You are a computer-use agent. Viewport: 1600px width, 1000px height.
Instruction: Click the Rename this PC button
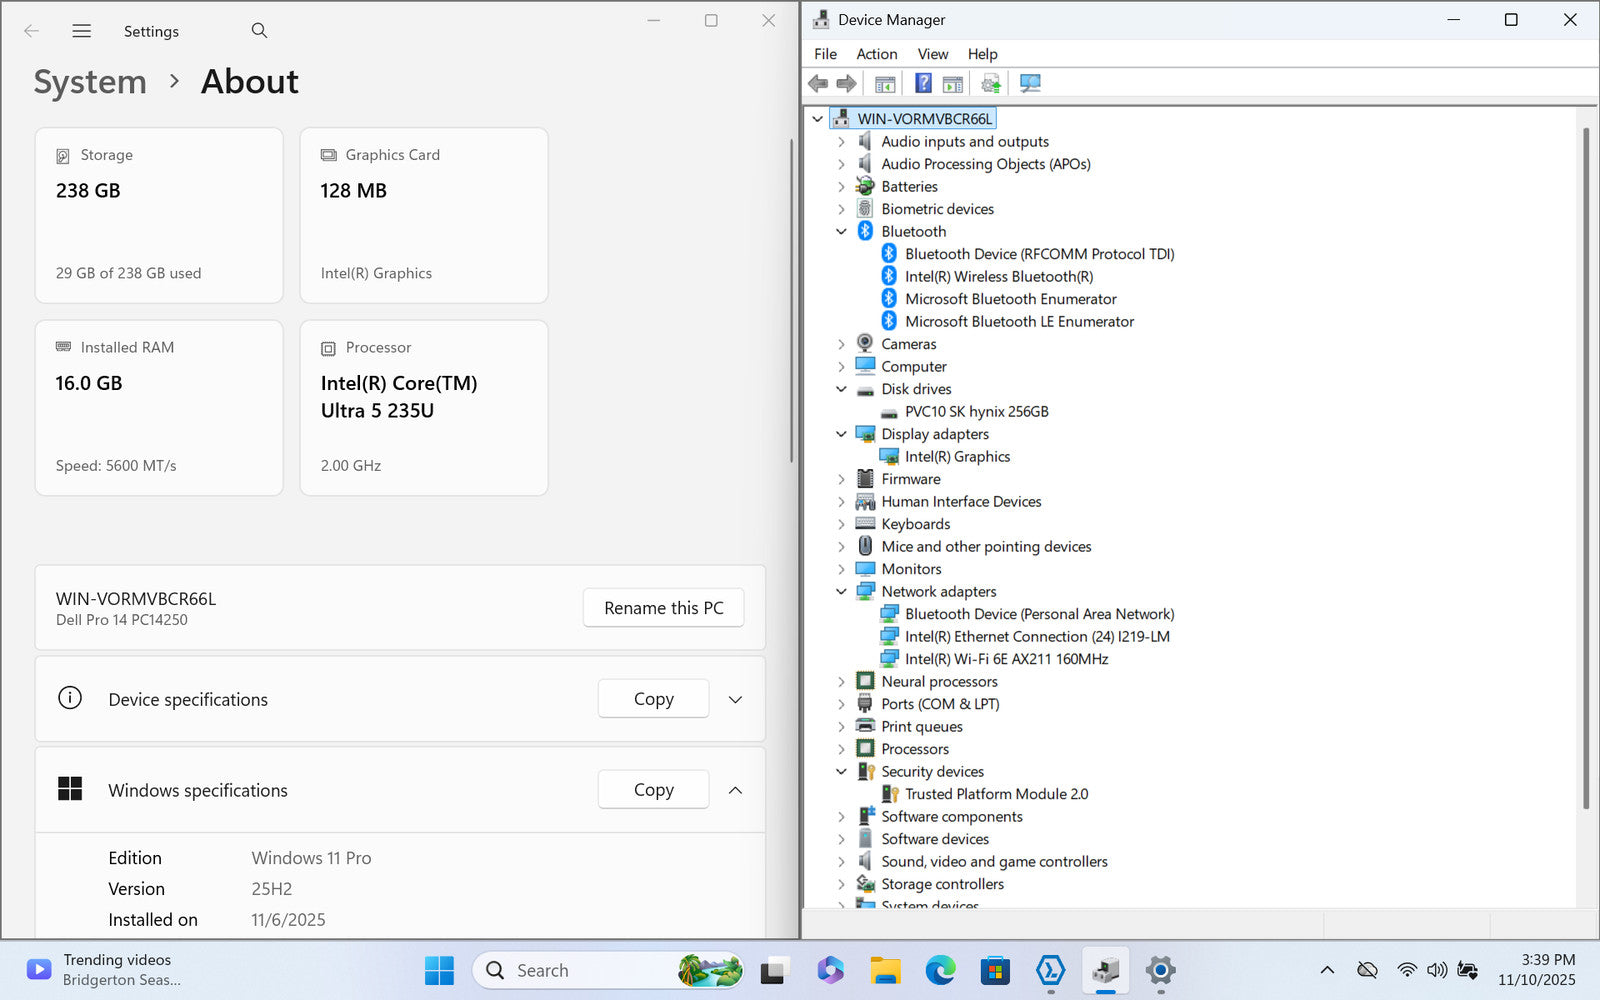coord(663,608)
